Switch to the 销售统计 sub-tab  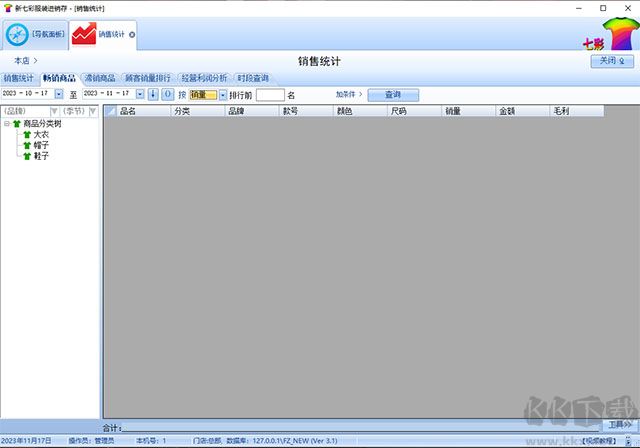point(18,78)
